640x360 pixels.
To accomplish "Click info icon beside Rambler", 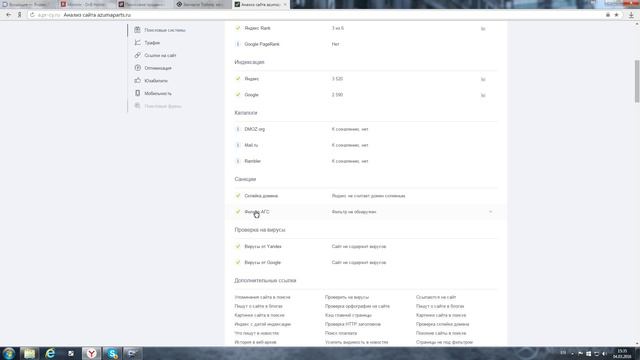I will point(238,161).
